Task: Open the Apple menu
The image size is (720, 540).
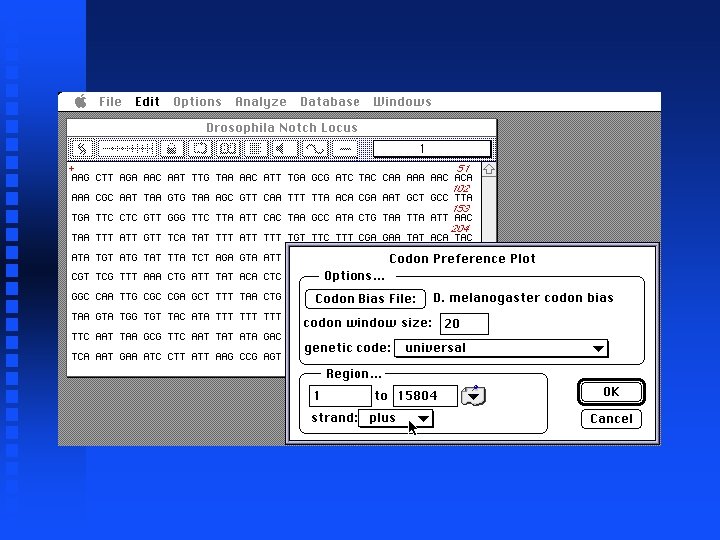Action: (81, 101)
